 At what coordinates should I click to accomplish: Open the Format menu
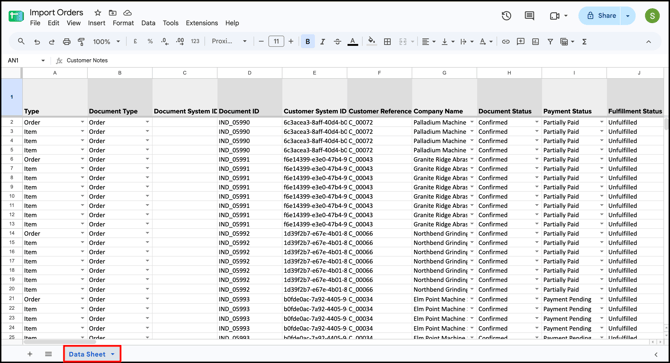123,23
